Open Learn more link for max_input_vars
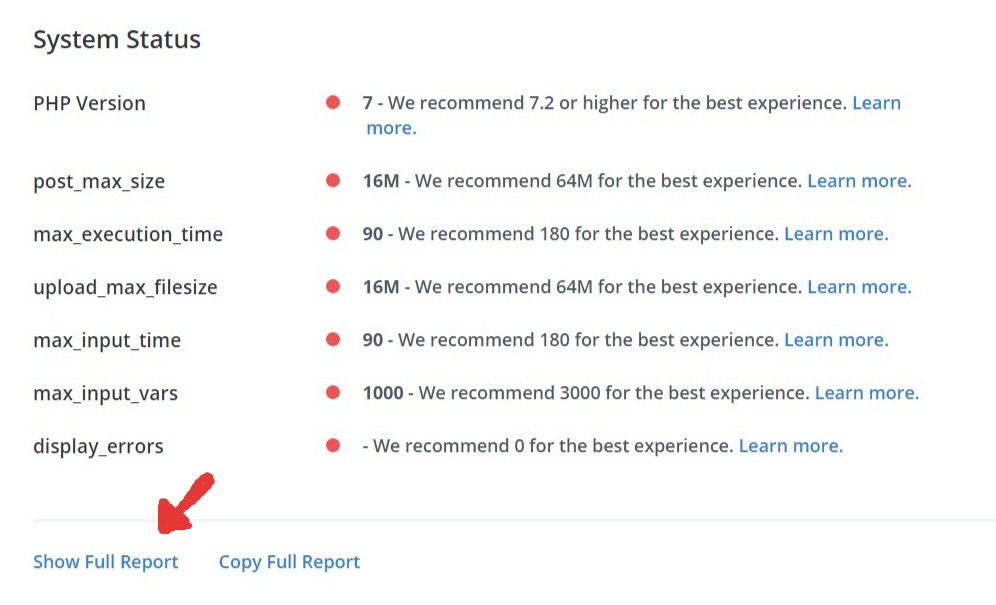 click(866, 393)
